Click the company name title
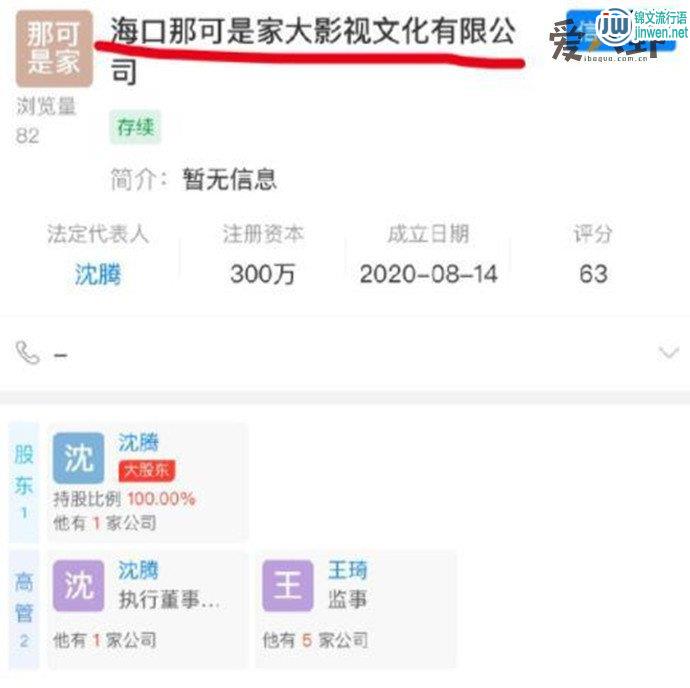 313,50
